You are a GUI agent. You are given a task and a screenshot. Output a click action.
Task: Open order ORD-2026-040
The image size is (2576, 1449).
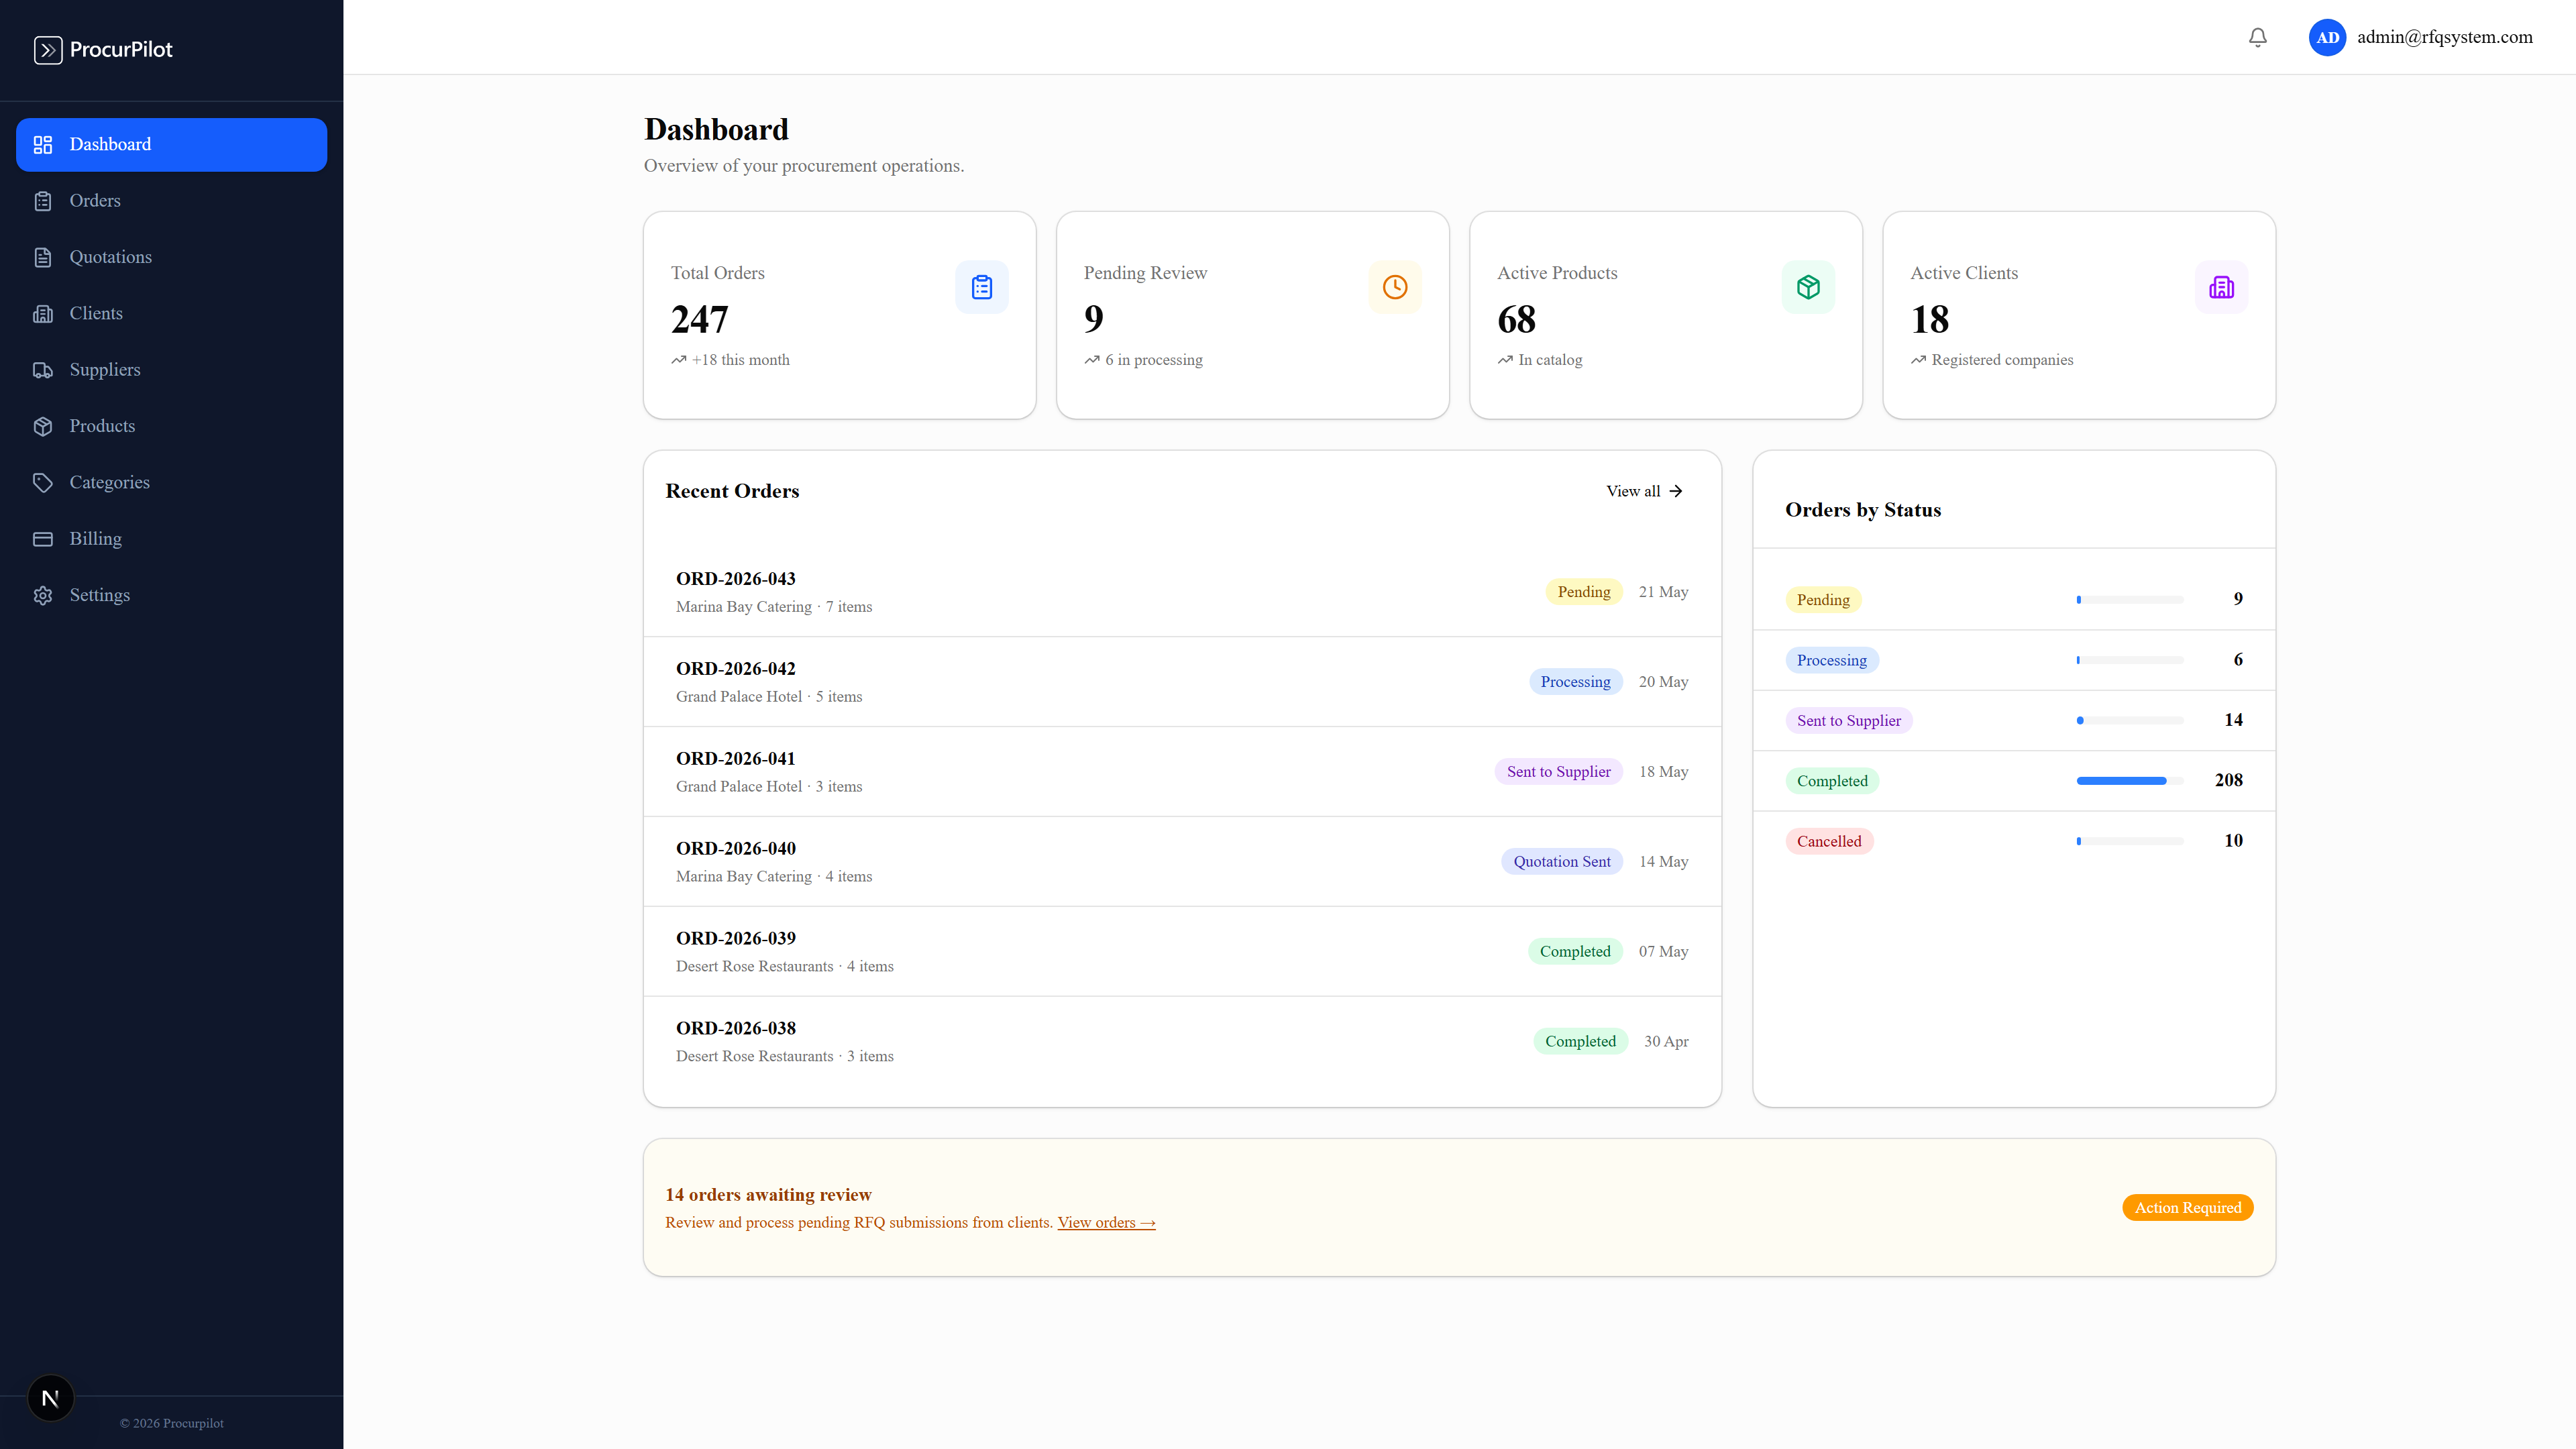tap(1182, 862)
